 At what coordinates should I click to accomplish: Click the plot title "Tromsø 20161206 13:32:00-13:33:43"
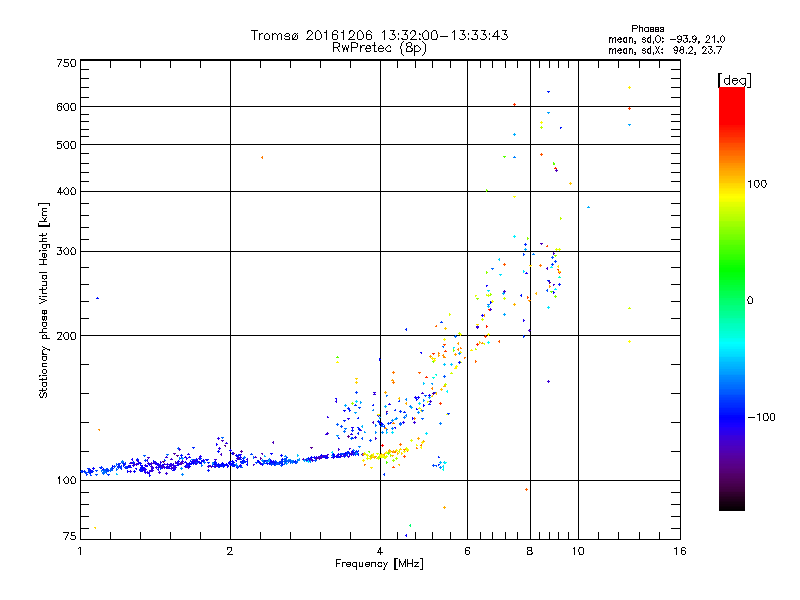click(379, 35)
